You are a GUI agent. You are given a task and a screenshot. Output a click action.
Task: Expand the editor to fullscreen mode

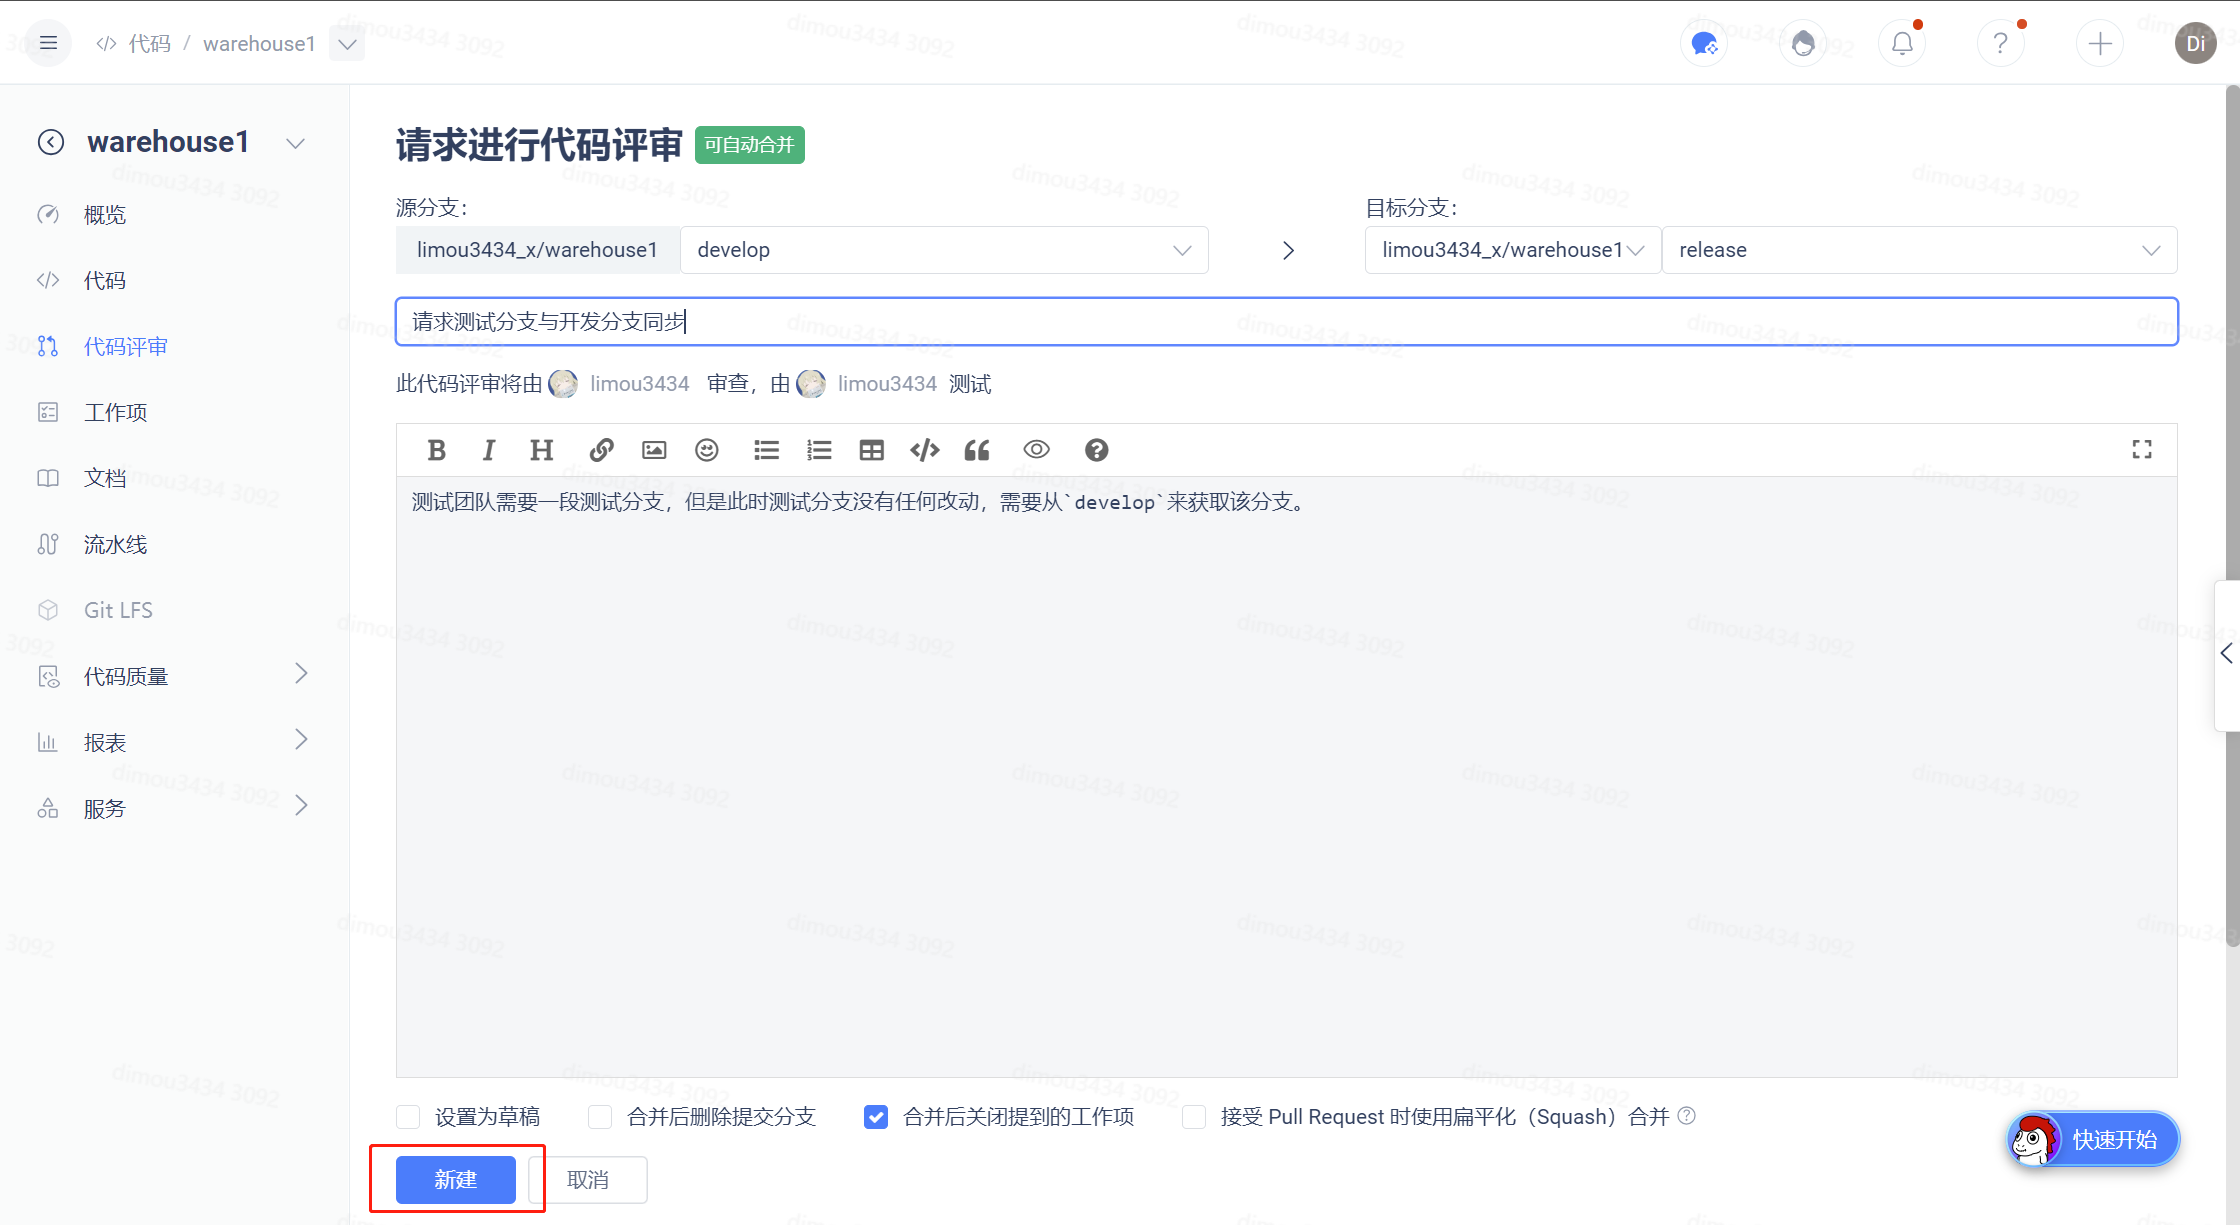point(2141,449)
